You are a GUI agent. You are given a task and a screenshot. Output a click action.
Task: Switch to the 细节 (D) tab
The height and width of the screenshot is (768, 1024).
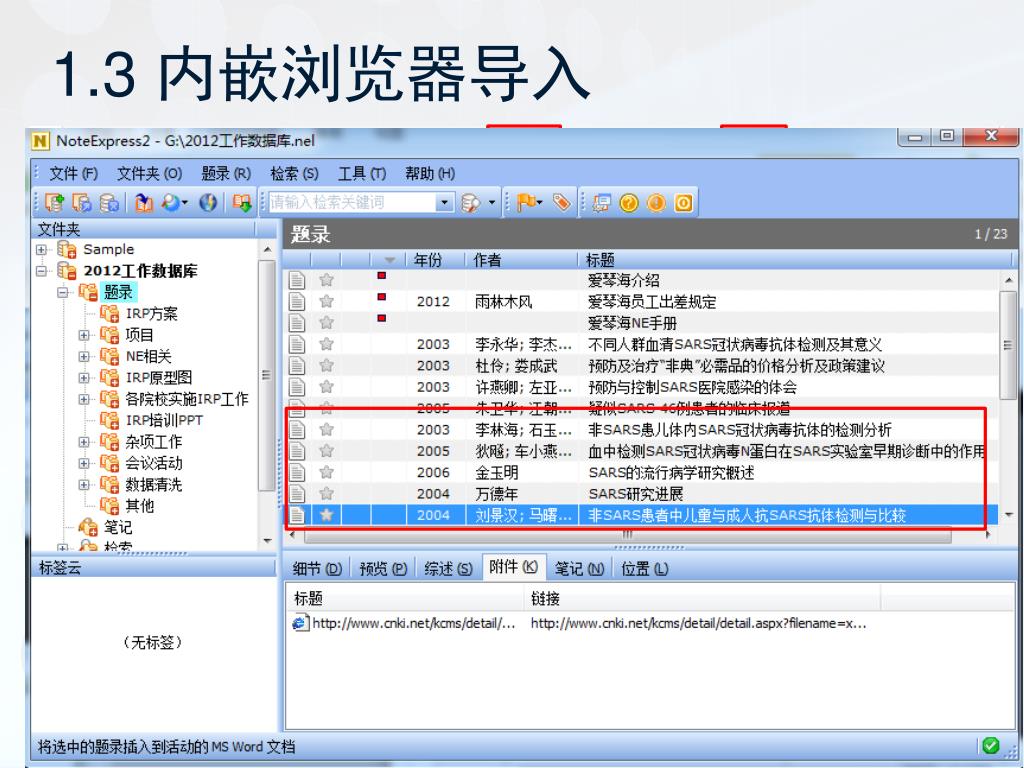(317, 569)
